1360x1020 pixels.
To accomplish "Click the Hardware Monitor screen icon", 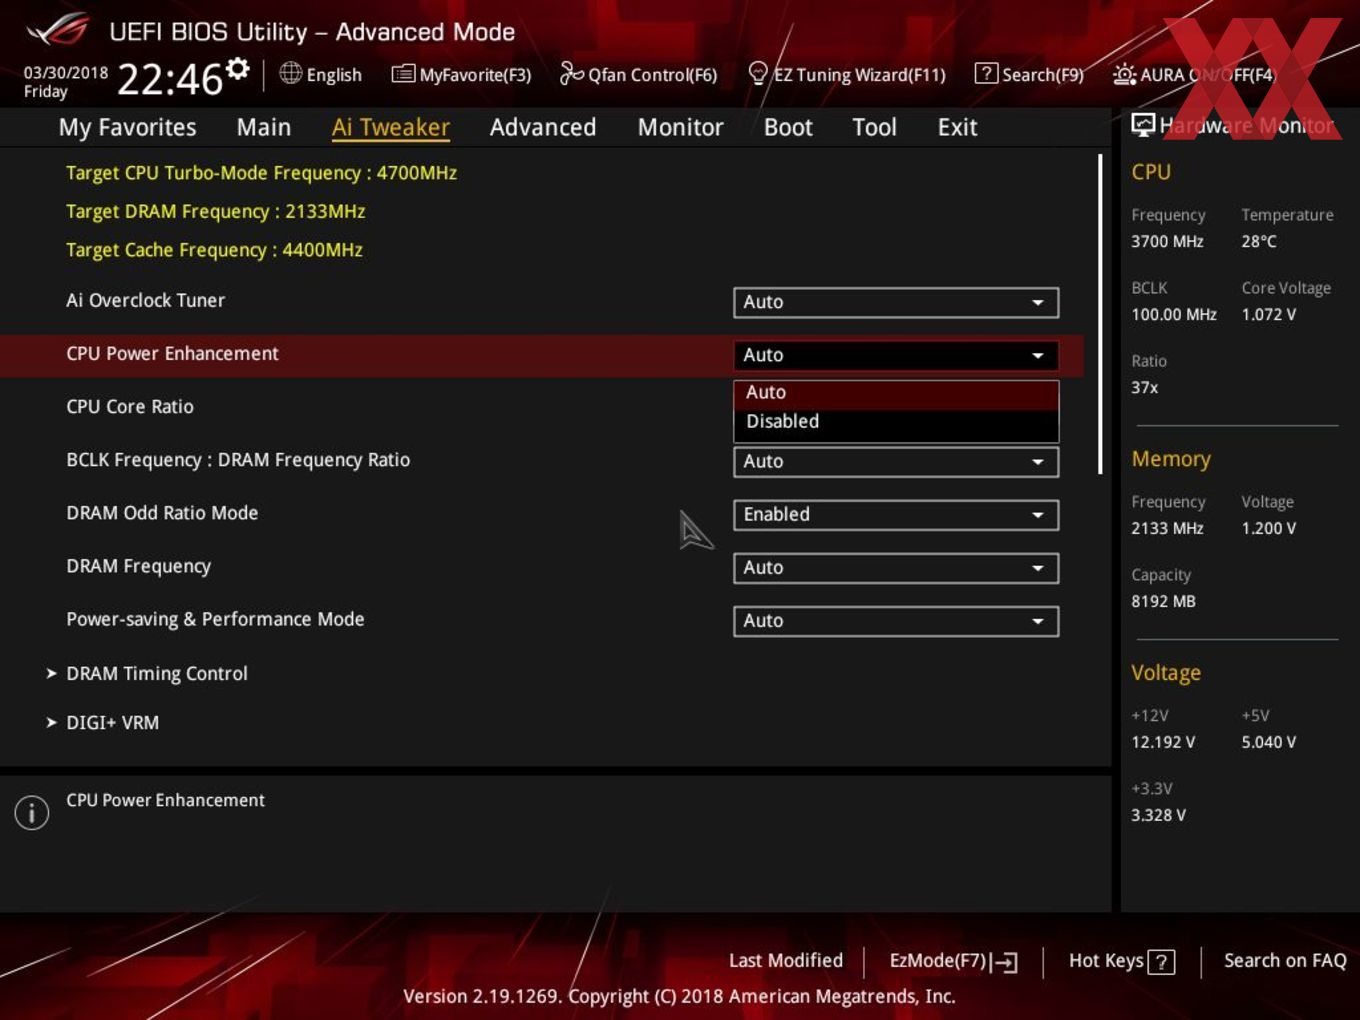I will click(1143, 125).
